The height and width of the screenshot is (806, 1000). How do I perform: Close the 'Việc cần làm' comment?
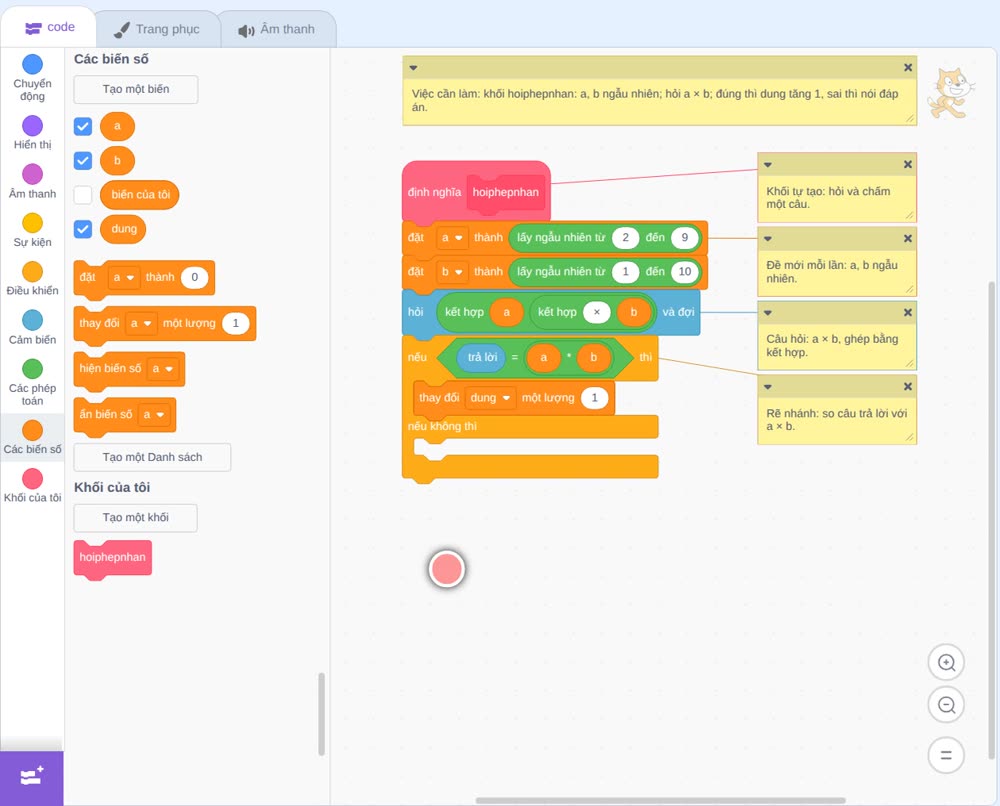908,68
